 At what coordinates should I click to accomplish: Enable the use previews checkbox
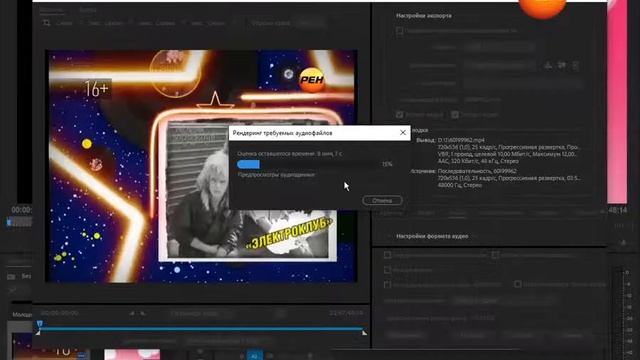(x=495, y=255)
